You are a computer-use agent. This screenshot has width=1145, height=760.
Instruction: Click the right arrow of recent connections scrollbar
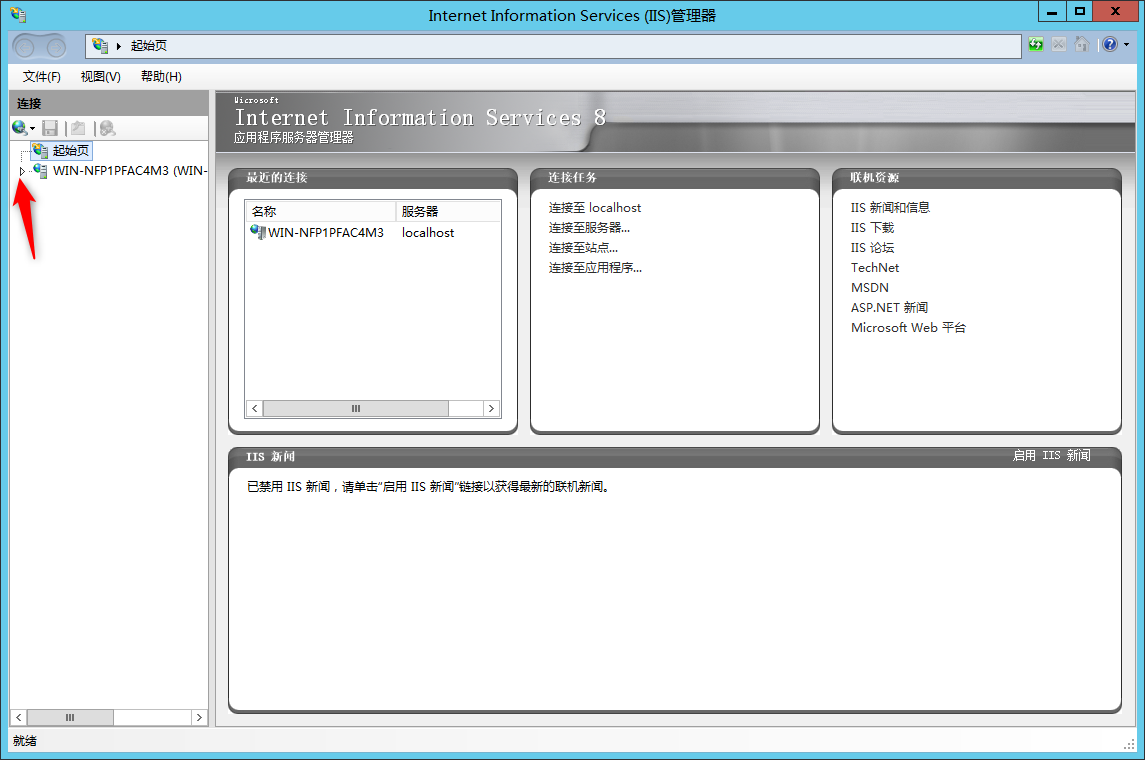(491, 409)
